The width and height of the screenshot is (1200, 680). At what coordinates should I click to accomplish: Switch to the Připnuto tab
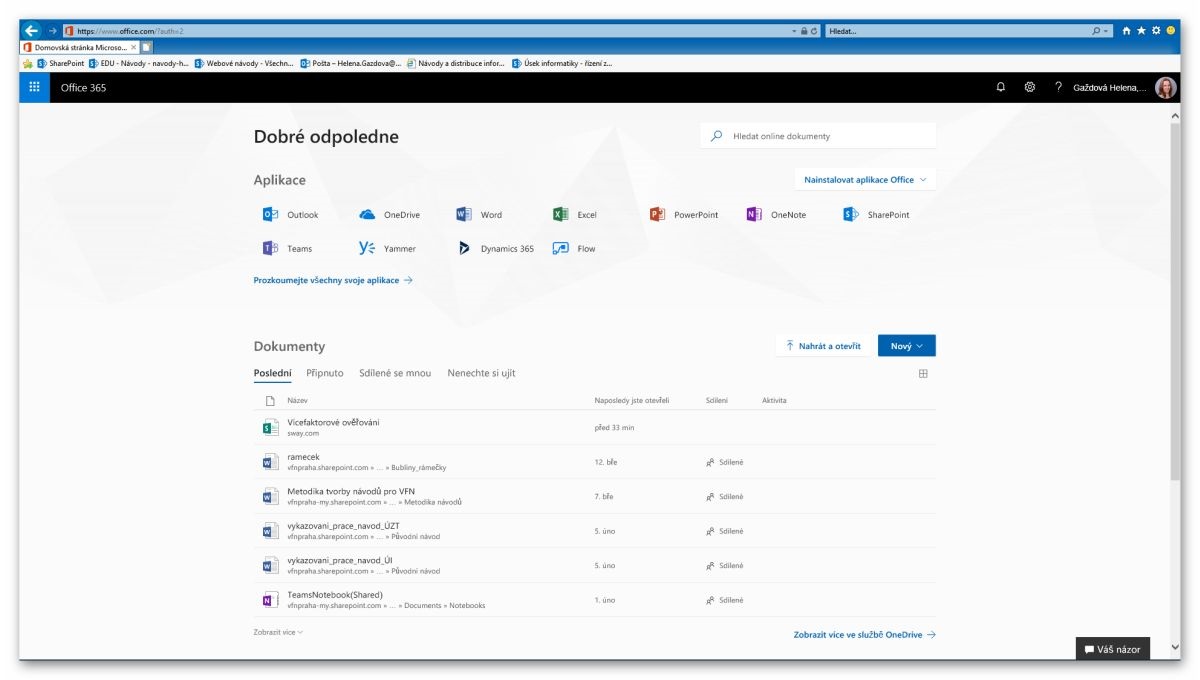pyautogui.click(x=325, y=373)
